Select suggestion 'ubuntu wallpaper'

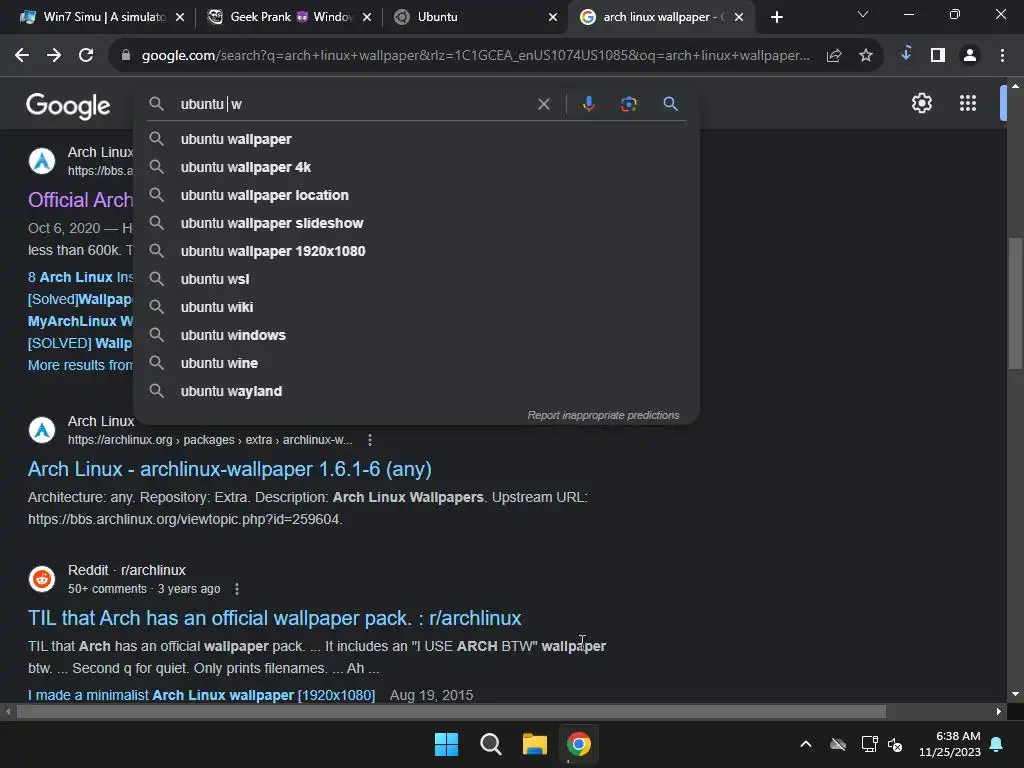pyautogui.click(x=416, y=139)
